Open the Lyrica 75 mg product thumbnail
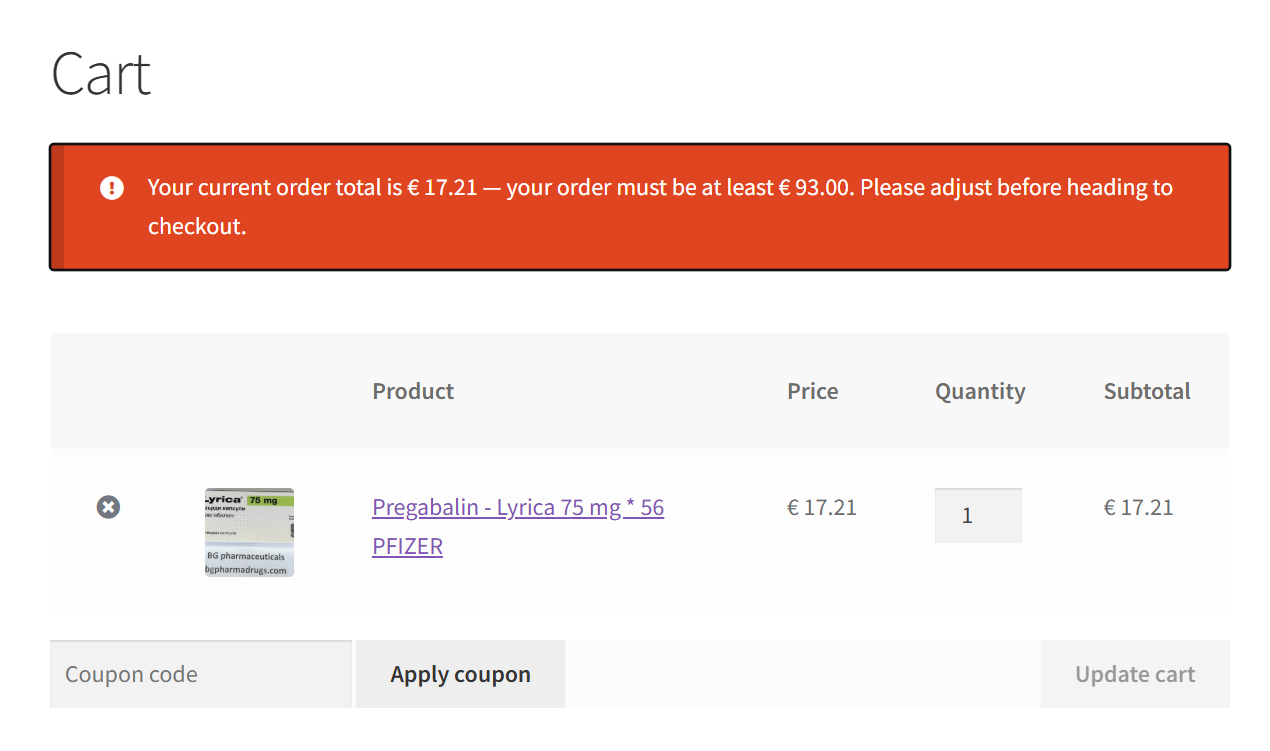This screenshot has width=1270, height=751. coord(249,532)
